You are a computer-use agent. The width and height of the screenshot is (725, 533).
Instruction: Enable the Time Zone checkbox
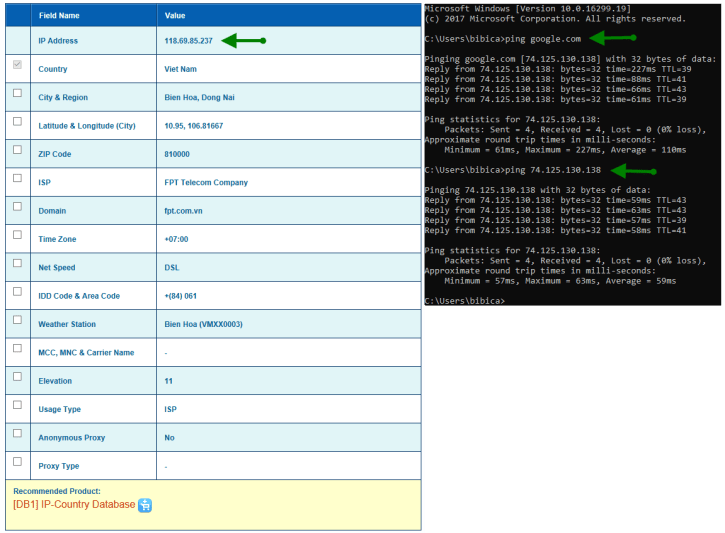pos(16,235)
